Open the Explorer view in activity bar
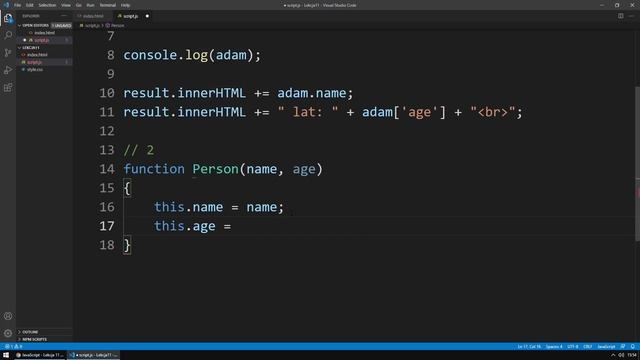Screen dimensions: 640x360 8,18
